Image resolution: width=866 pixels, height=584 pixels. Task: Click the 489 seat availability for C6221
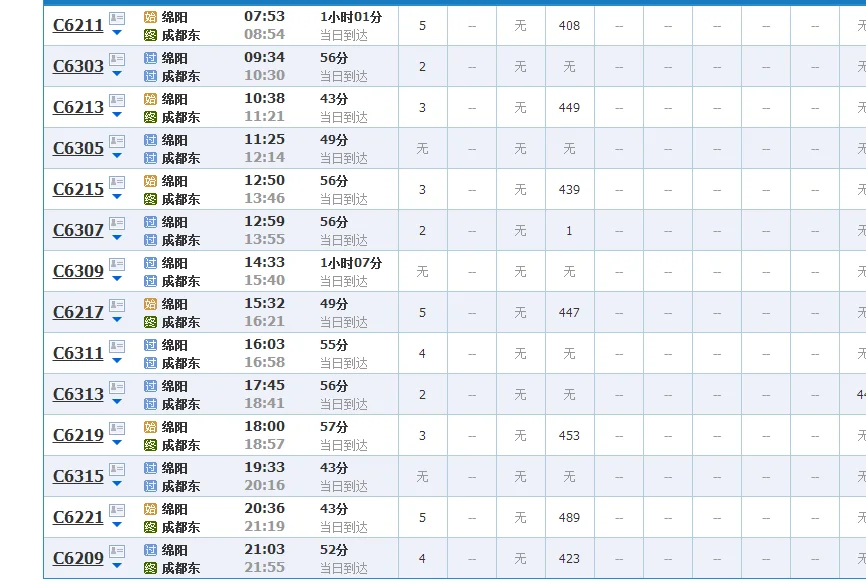[569, 518]
